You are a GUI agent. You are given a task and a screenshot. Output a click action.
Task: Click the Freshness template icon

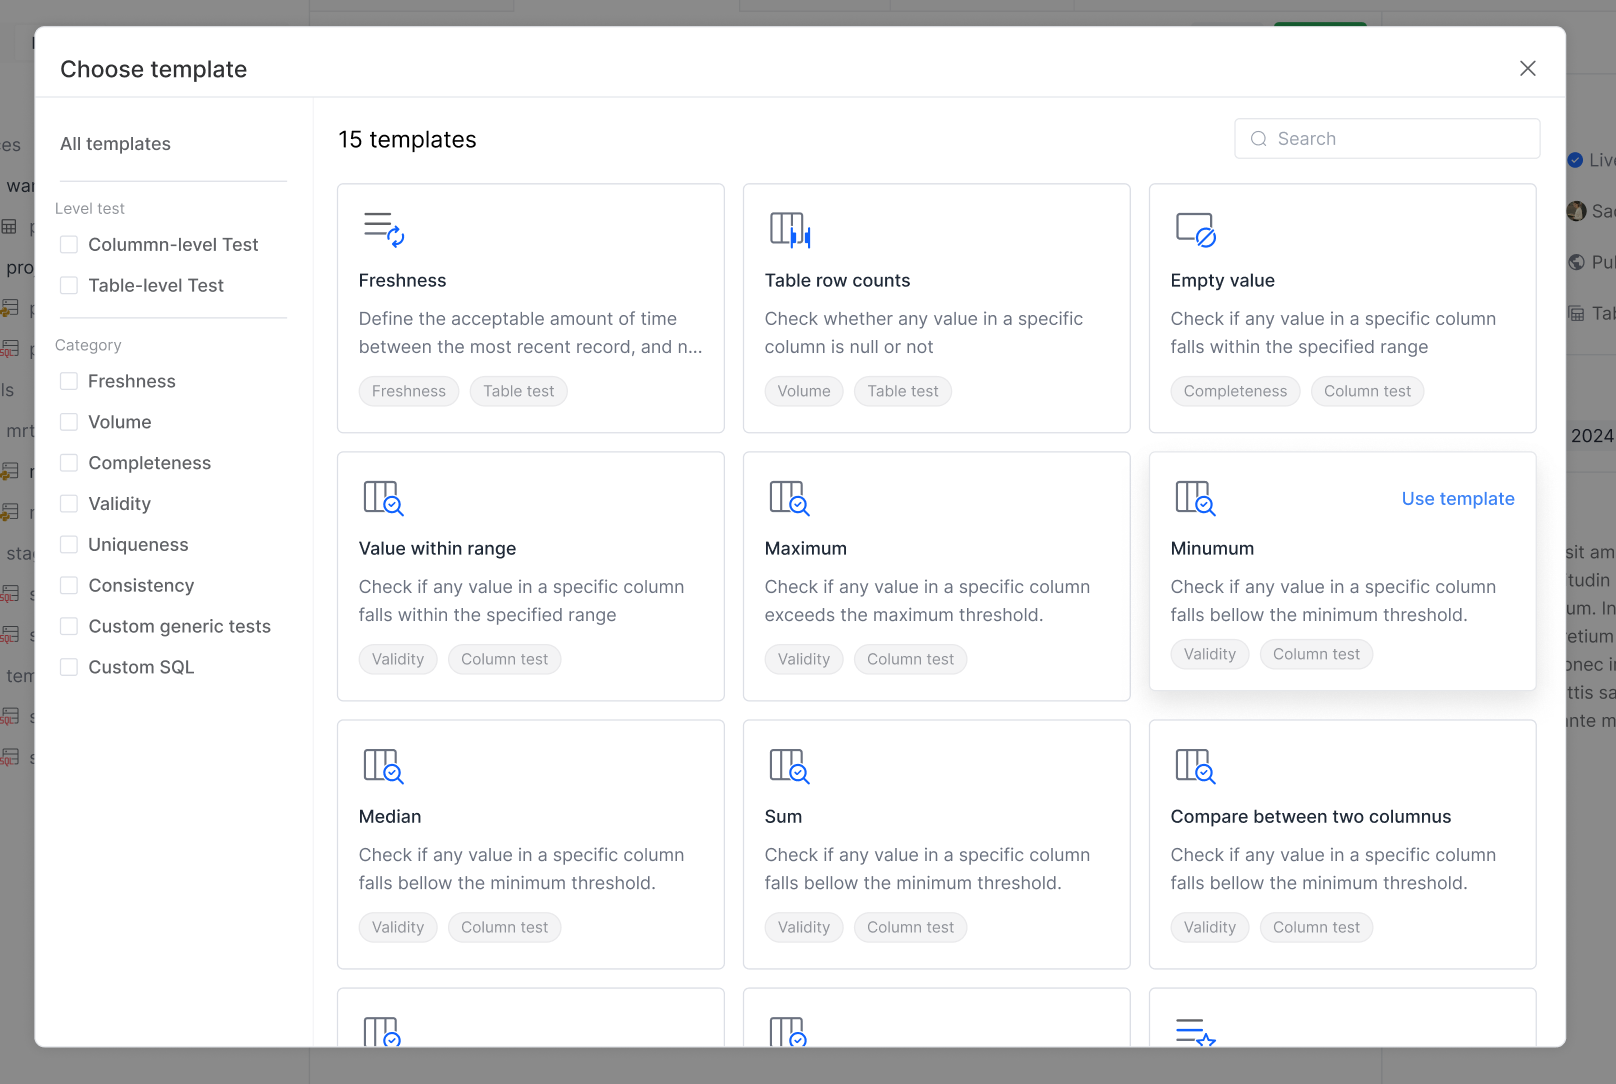[383, 229]
